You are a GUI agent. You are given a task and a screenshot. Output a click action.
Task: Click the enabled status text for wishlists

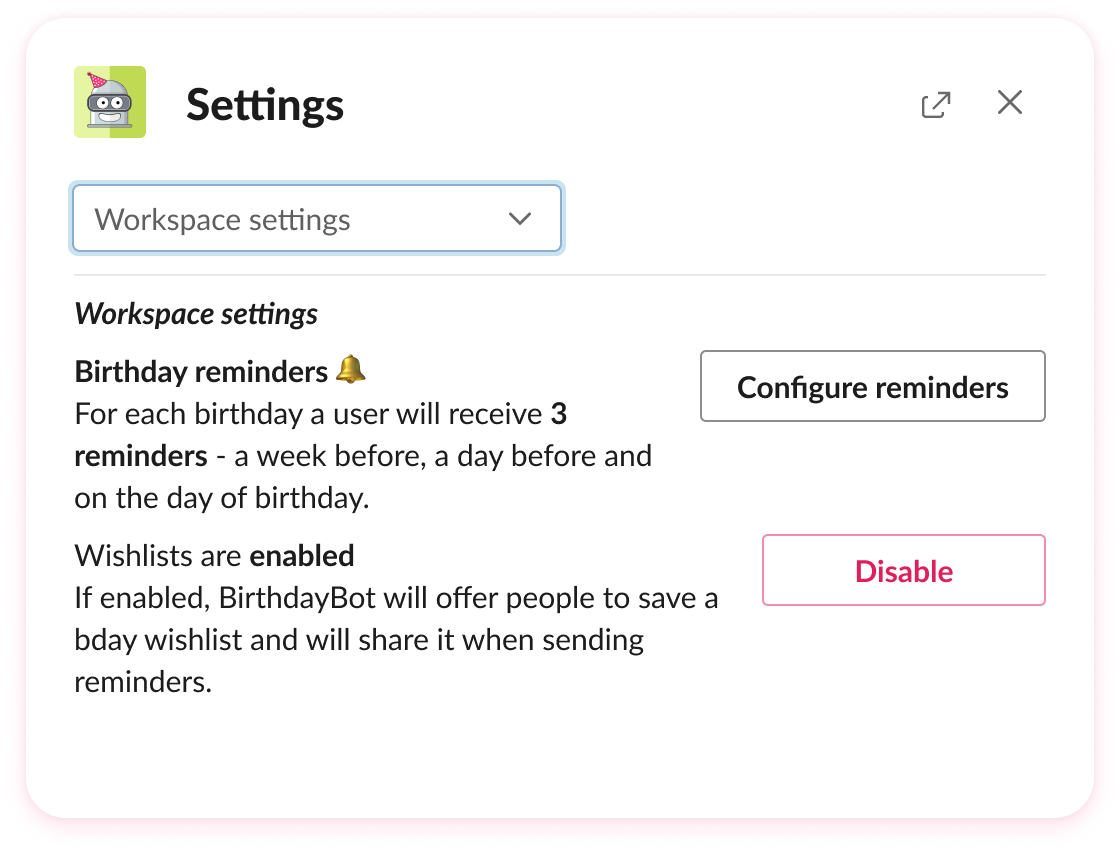click(x=302, y=555)
